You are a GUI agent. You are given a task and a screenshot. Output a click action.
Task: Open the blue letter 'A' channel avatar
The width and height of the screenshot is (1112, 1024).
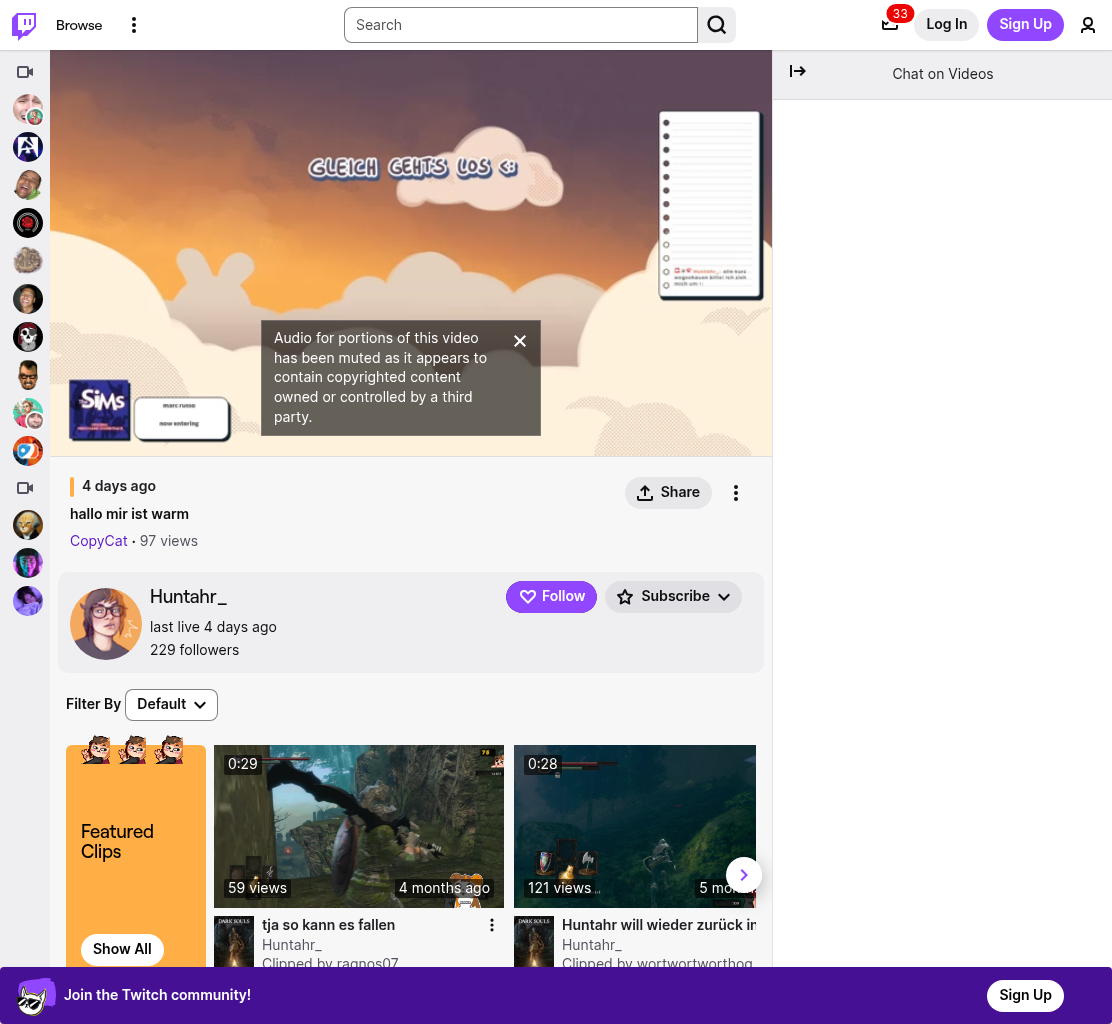pyautogui.click(x=28, y=147)
